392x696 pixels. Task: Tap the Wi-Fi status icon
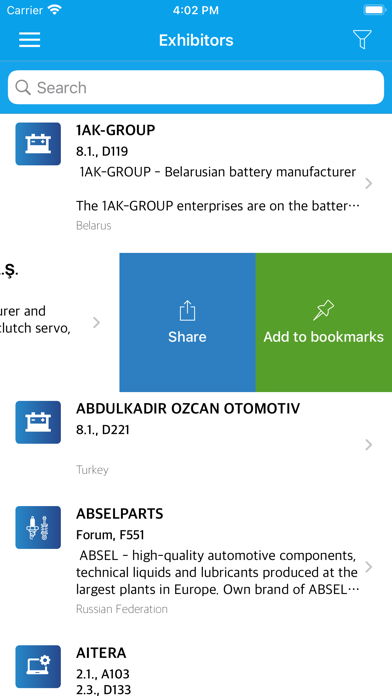[55, 10]
